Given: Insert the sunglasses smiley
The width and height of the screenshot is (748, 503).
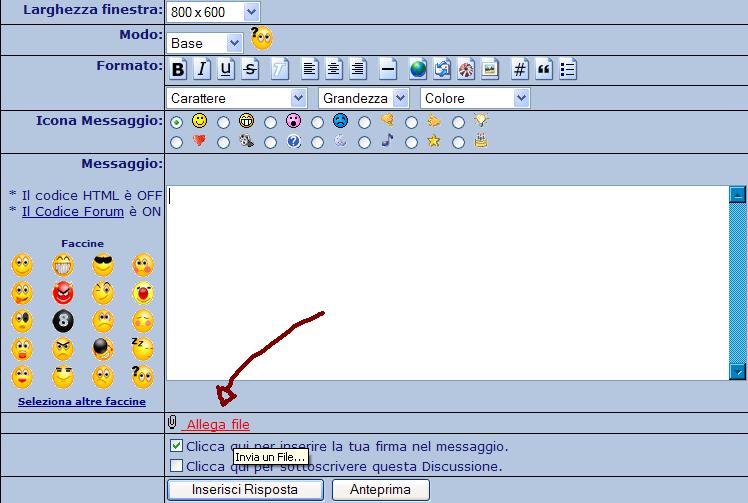Looking at the screenshot, I should [x=103, y=266].
